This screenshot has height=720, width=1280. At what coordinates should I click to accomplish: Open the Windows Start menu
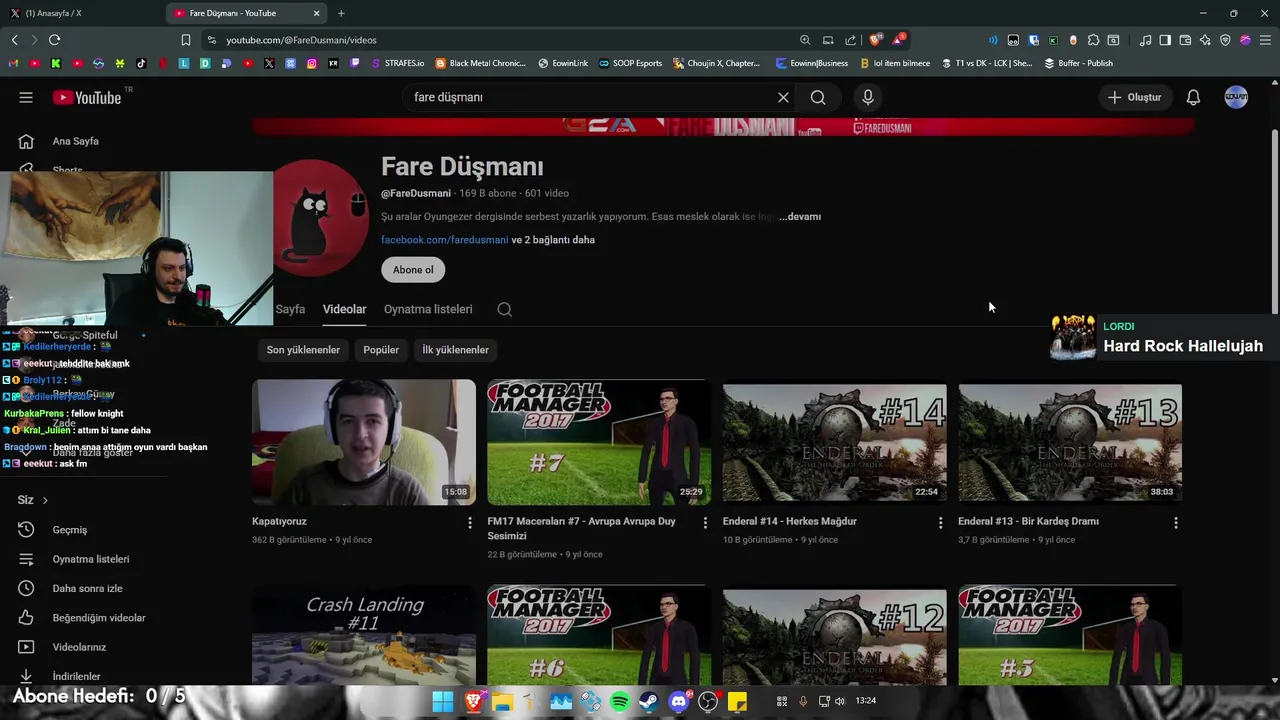click(x=442, y=701)
